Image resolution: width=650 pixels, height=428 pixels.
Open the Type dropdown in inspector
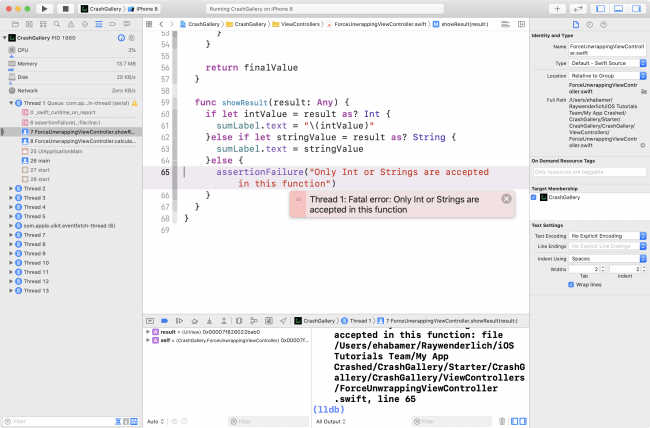tap(605, 62)
